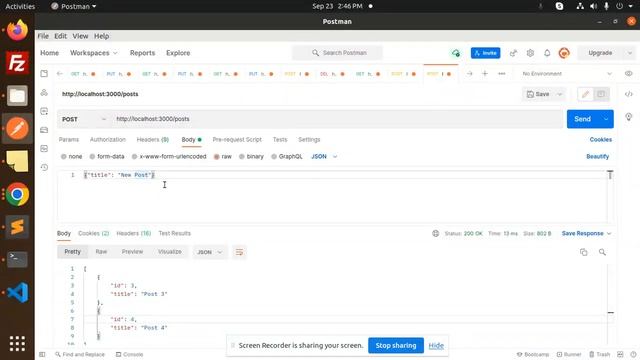Open the View menu
This screenshot has width=640, height=360.
[x=80, y=36]
